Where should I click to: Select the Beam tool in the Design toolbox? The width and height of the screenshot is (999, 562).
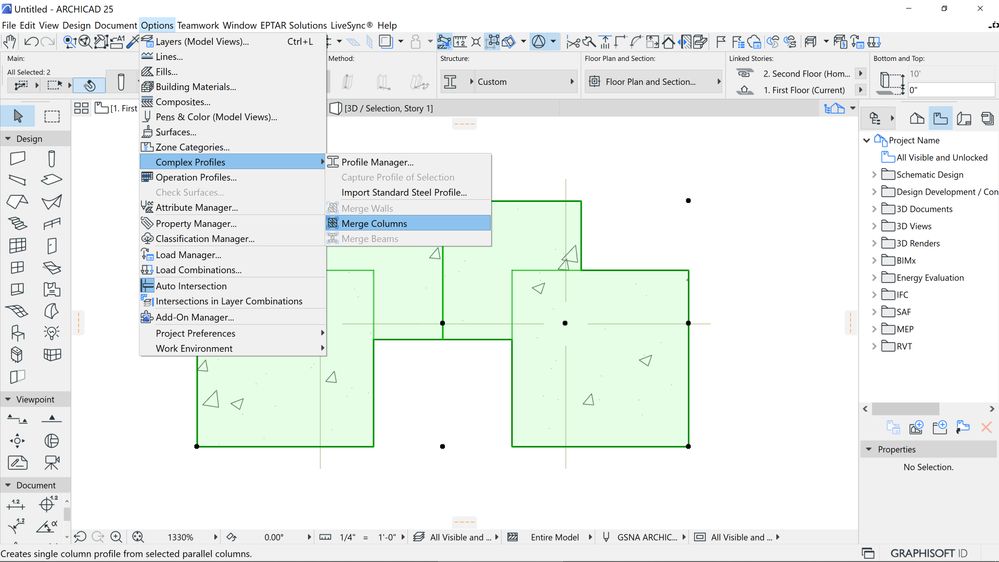[17, 180]
